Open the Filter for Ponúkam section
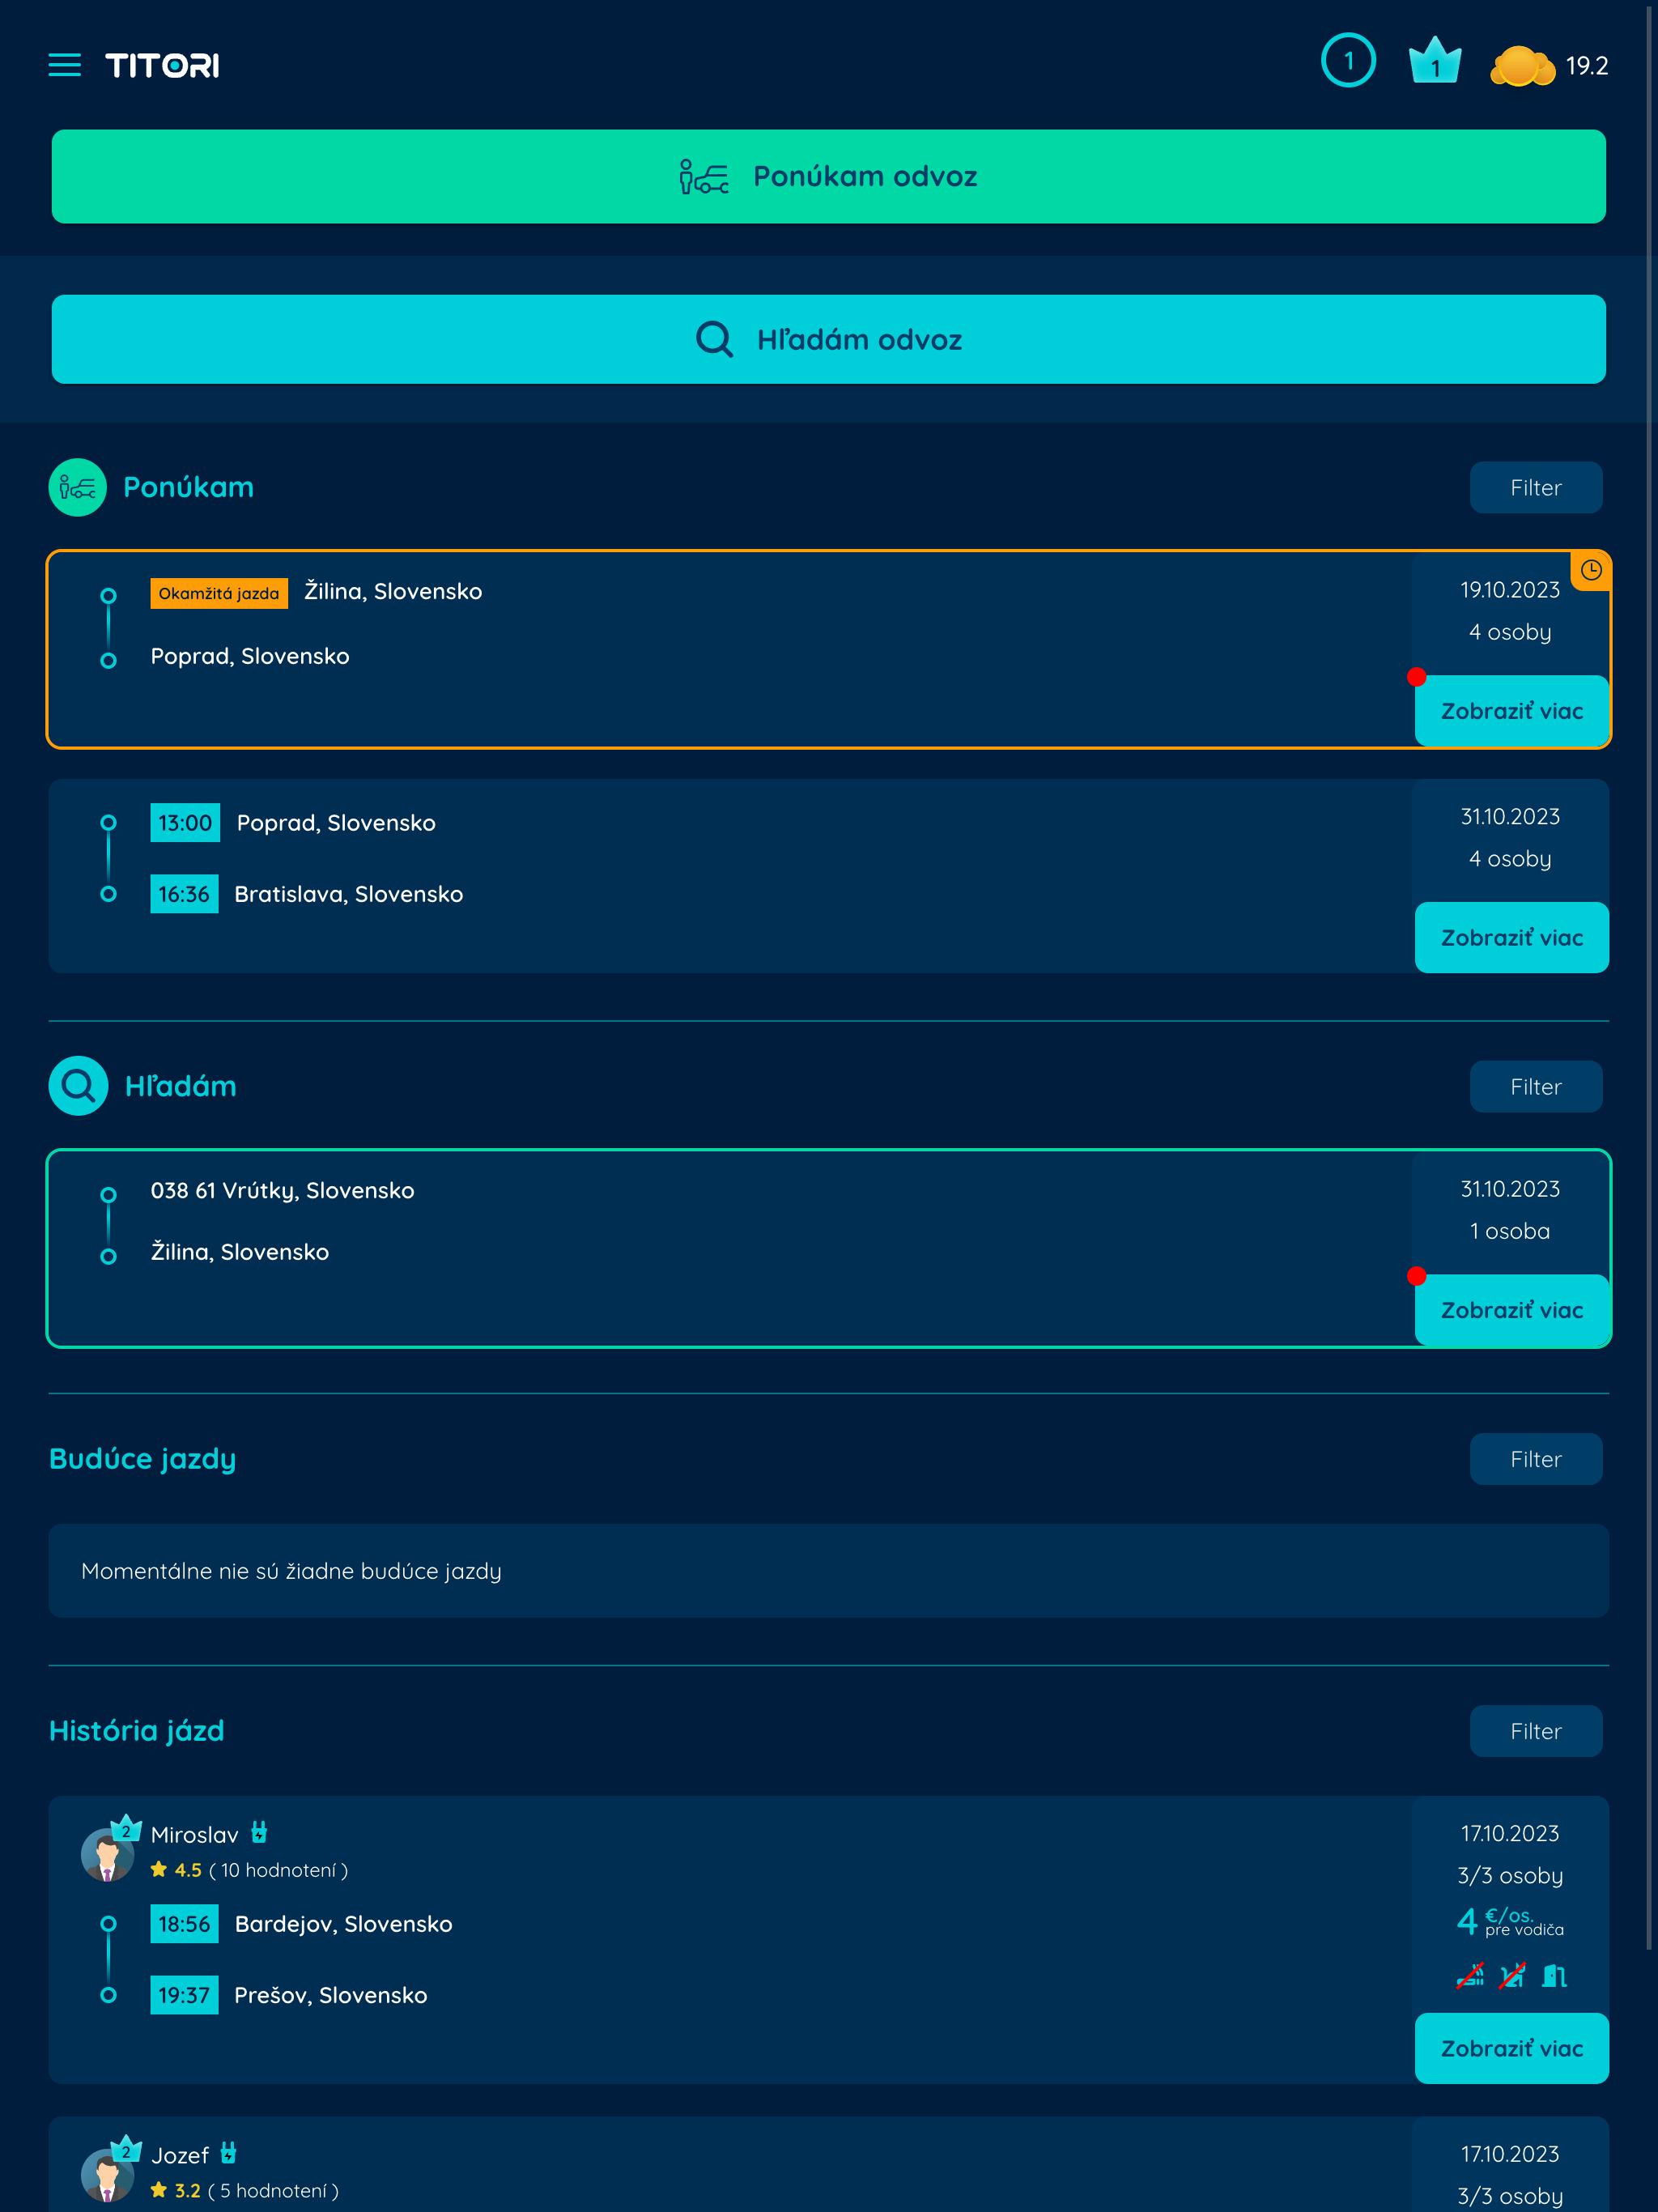Image resolution: width=1658 pixels, height=2212 pixels. coord(1535,487)
